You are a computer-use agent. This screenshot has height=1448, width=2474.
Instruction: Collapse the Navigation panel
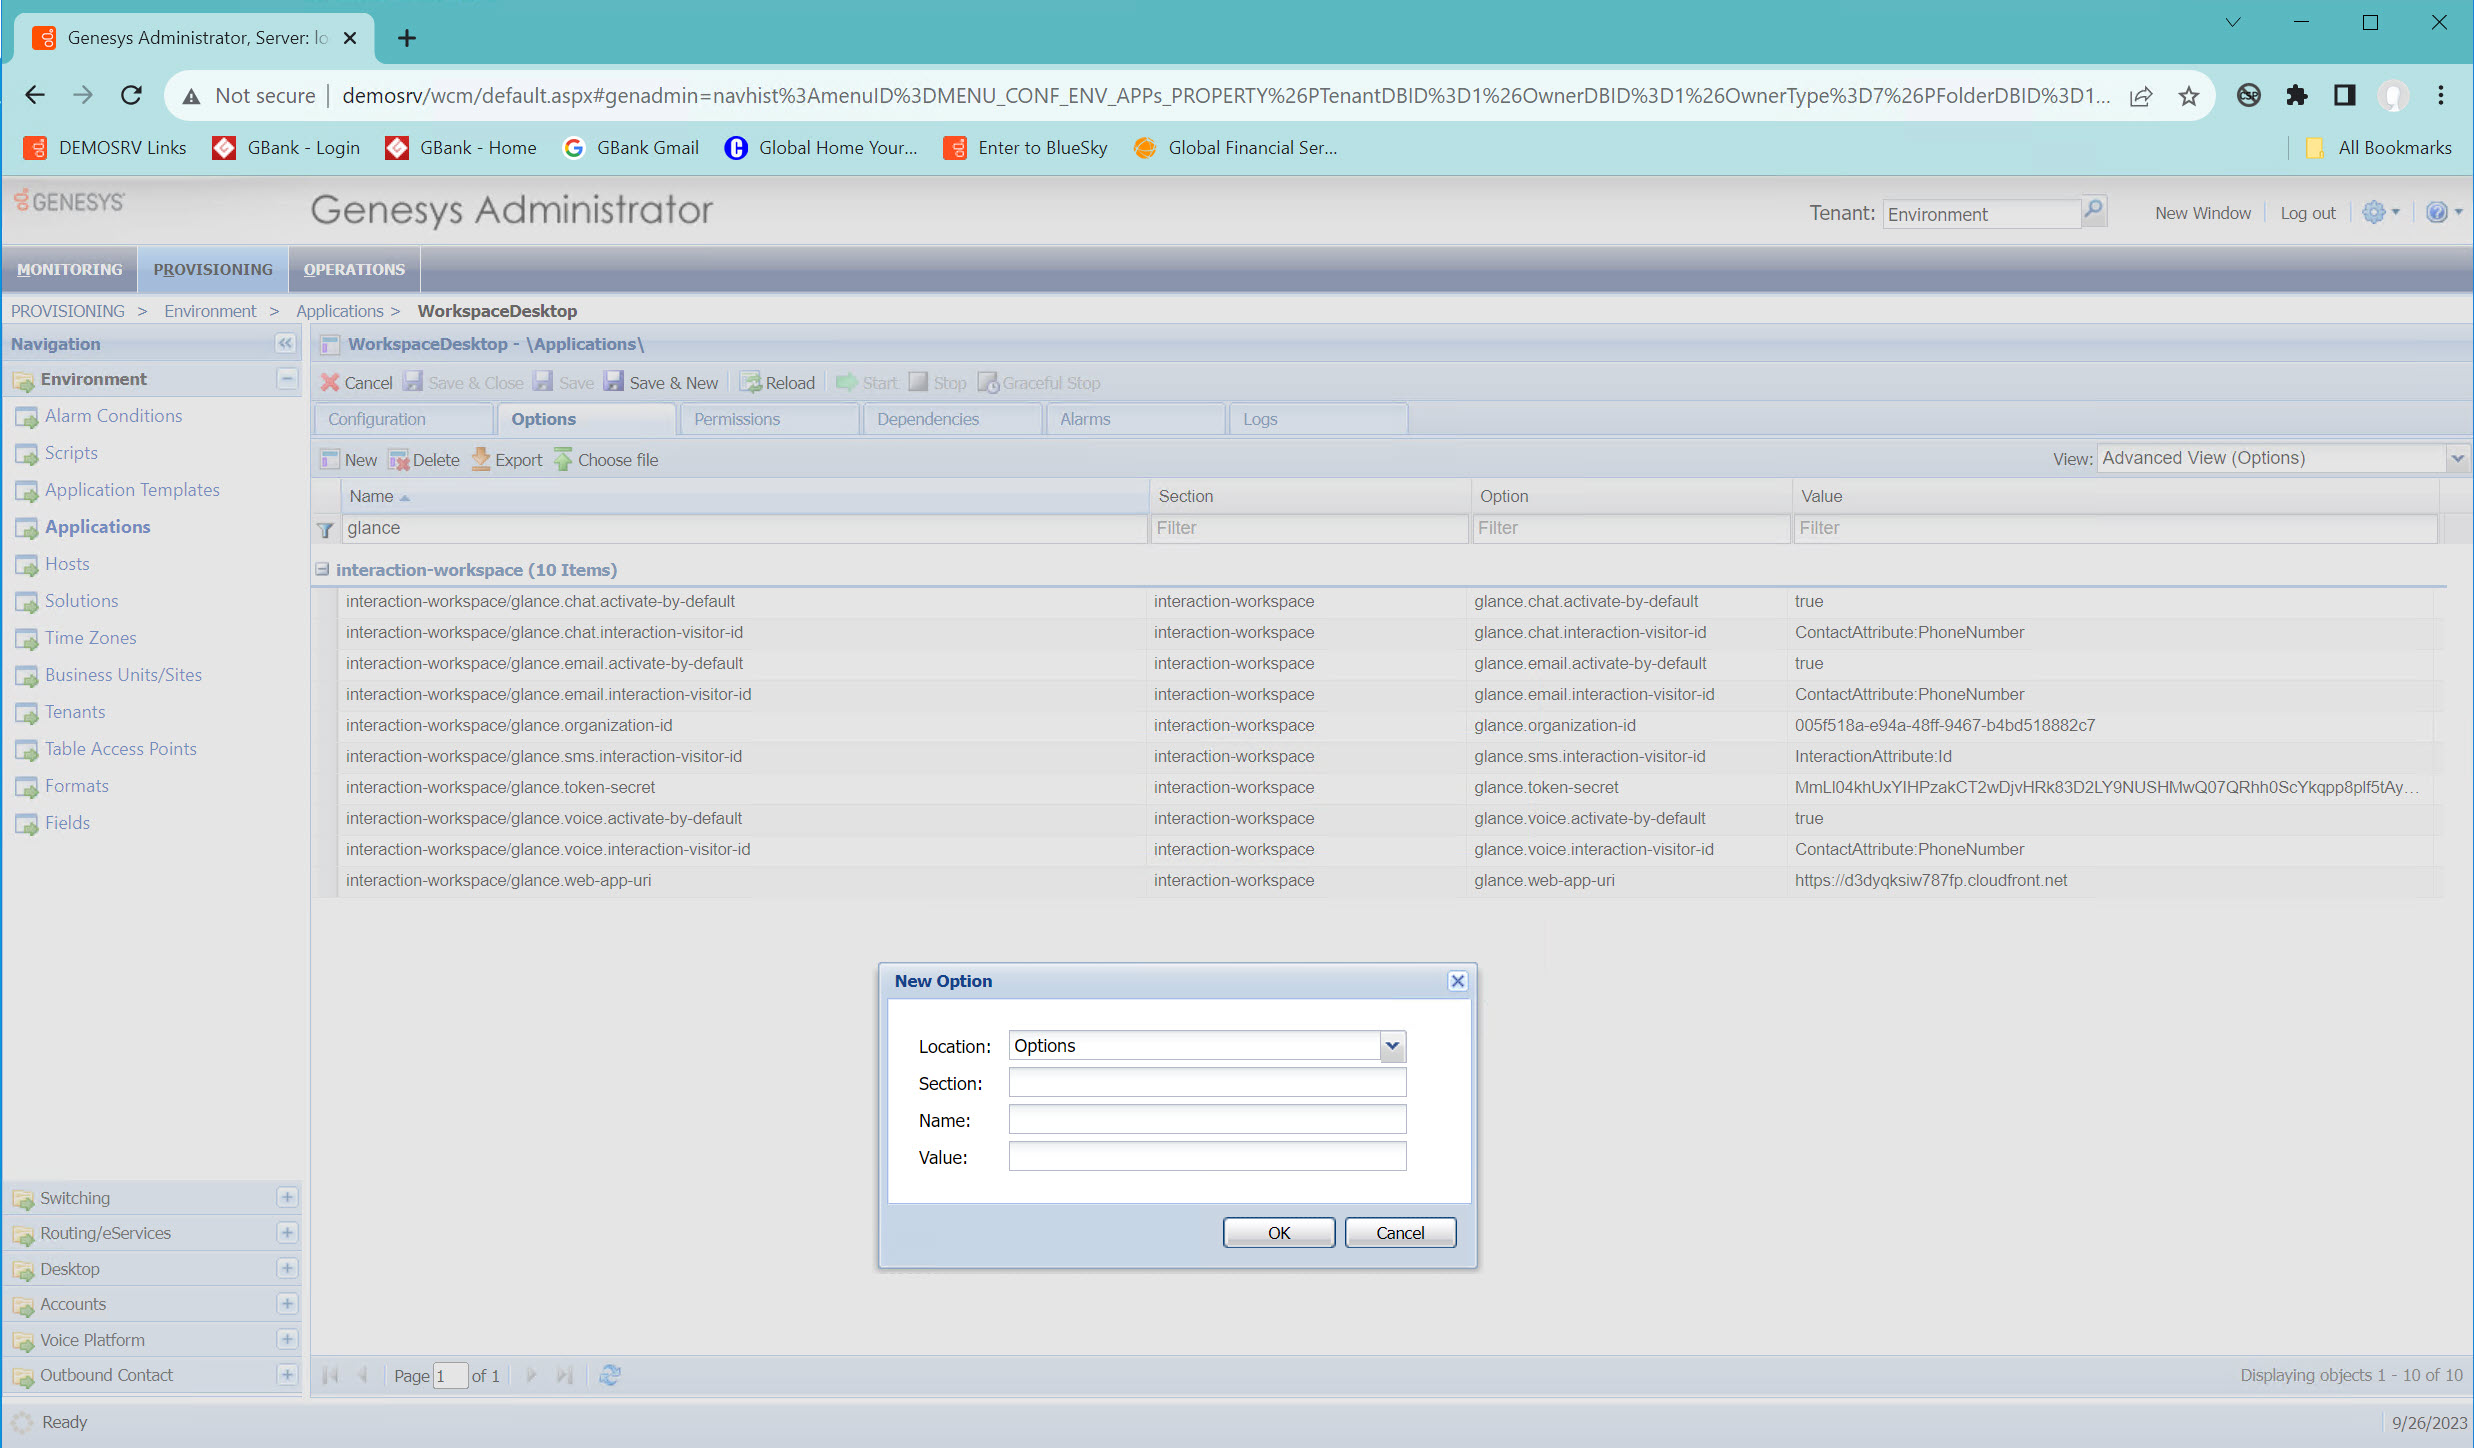(285, 343)
